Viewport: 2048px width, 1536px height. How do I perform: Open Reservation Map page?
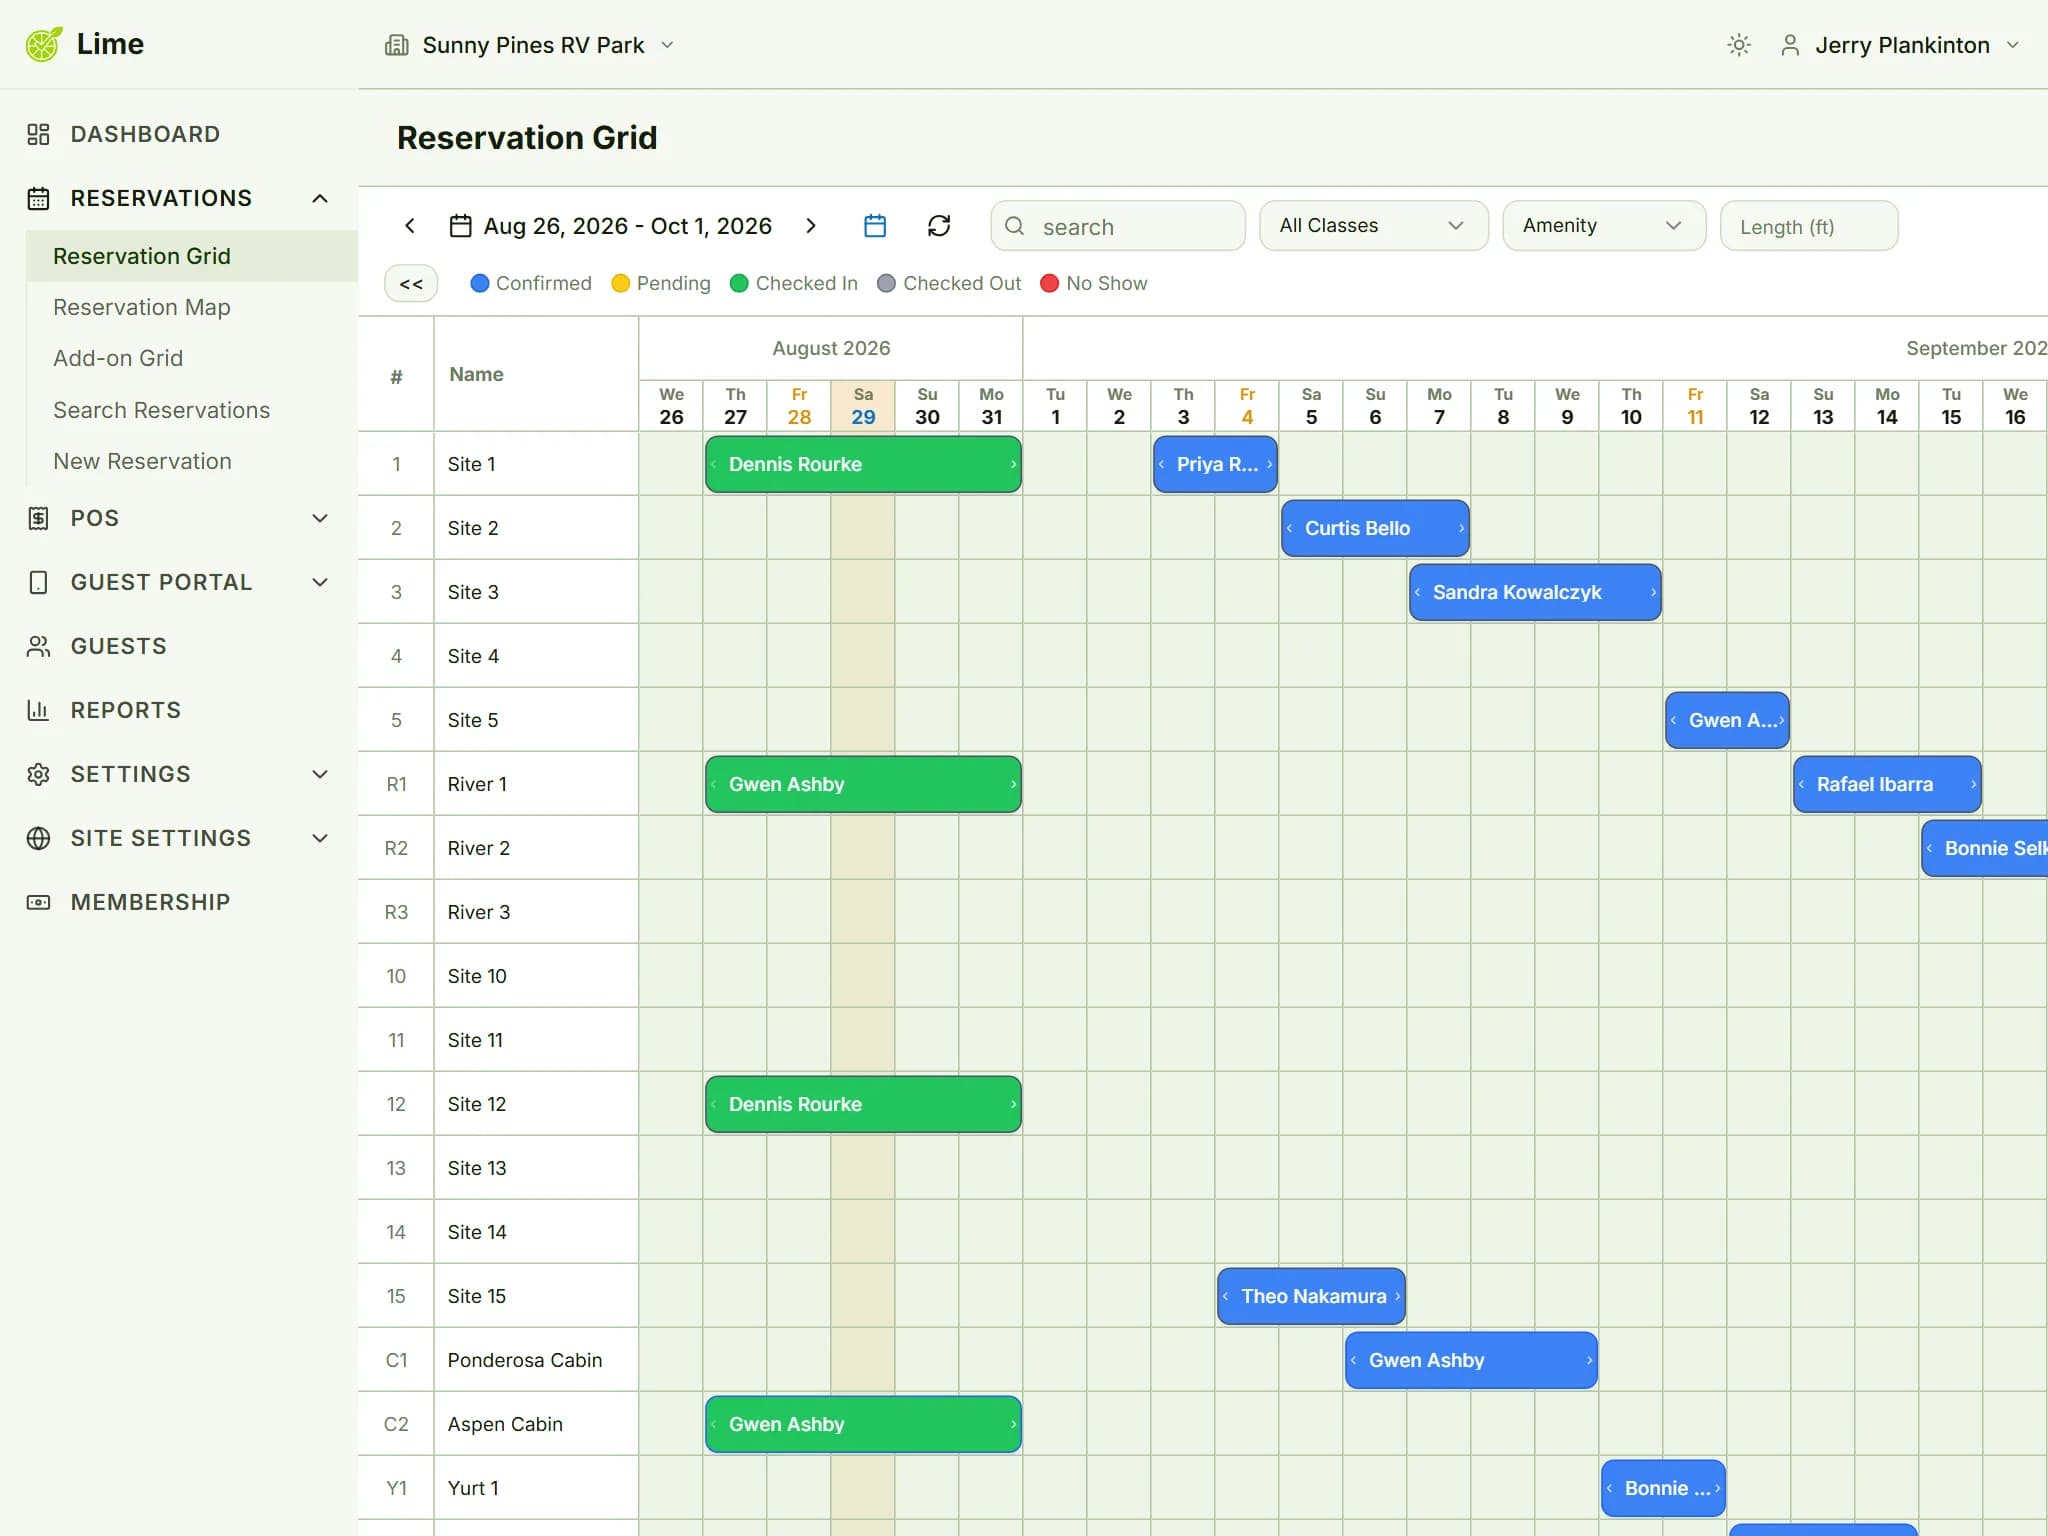click(x=142, y=307)
